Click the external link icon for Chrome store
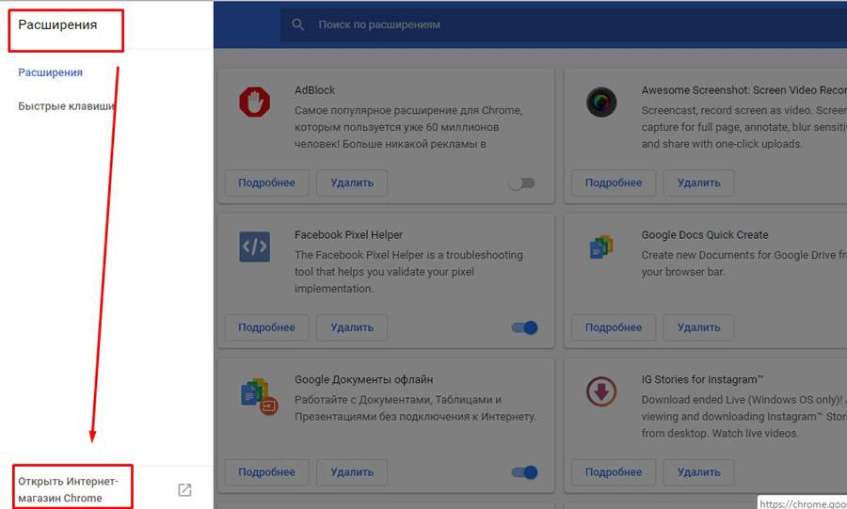 point(184,490)
